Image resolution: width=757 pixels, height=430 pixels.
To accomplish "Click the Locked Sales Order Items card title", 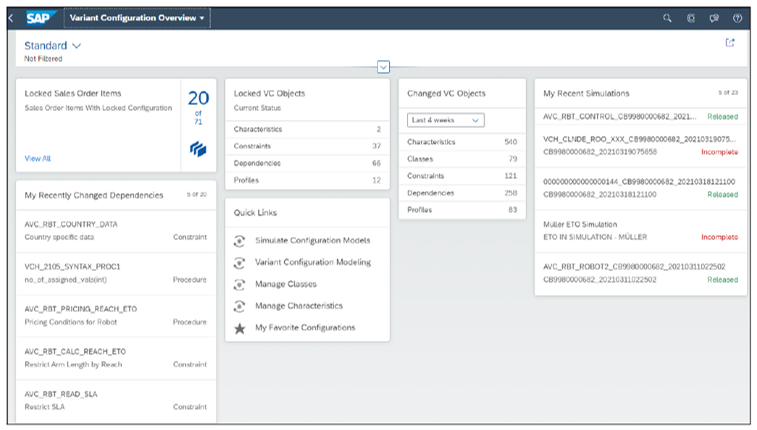I will [x=73, y=94].
